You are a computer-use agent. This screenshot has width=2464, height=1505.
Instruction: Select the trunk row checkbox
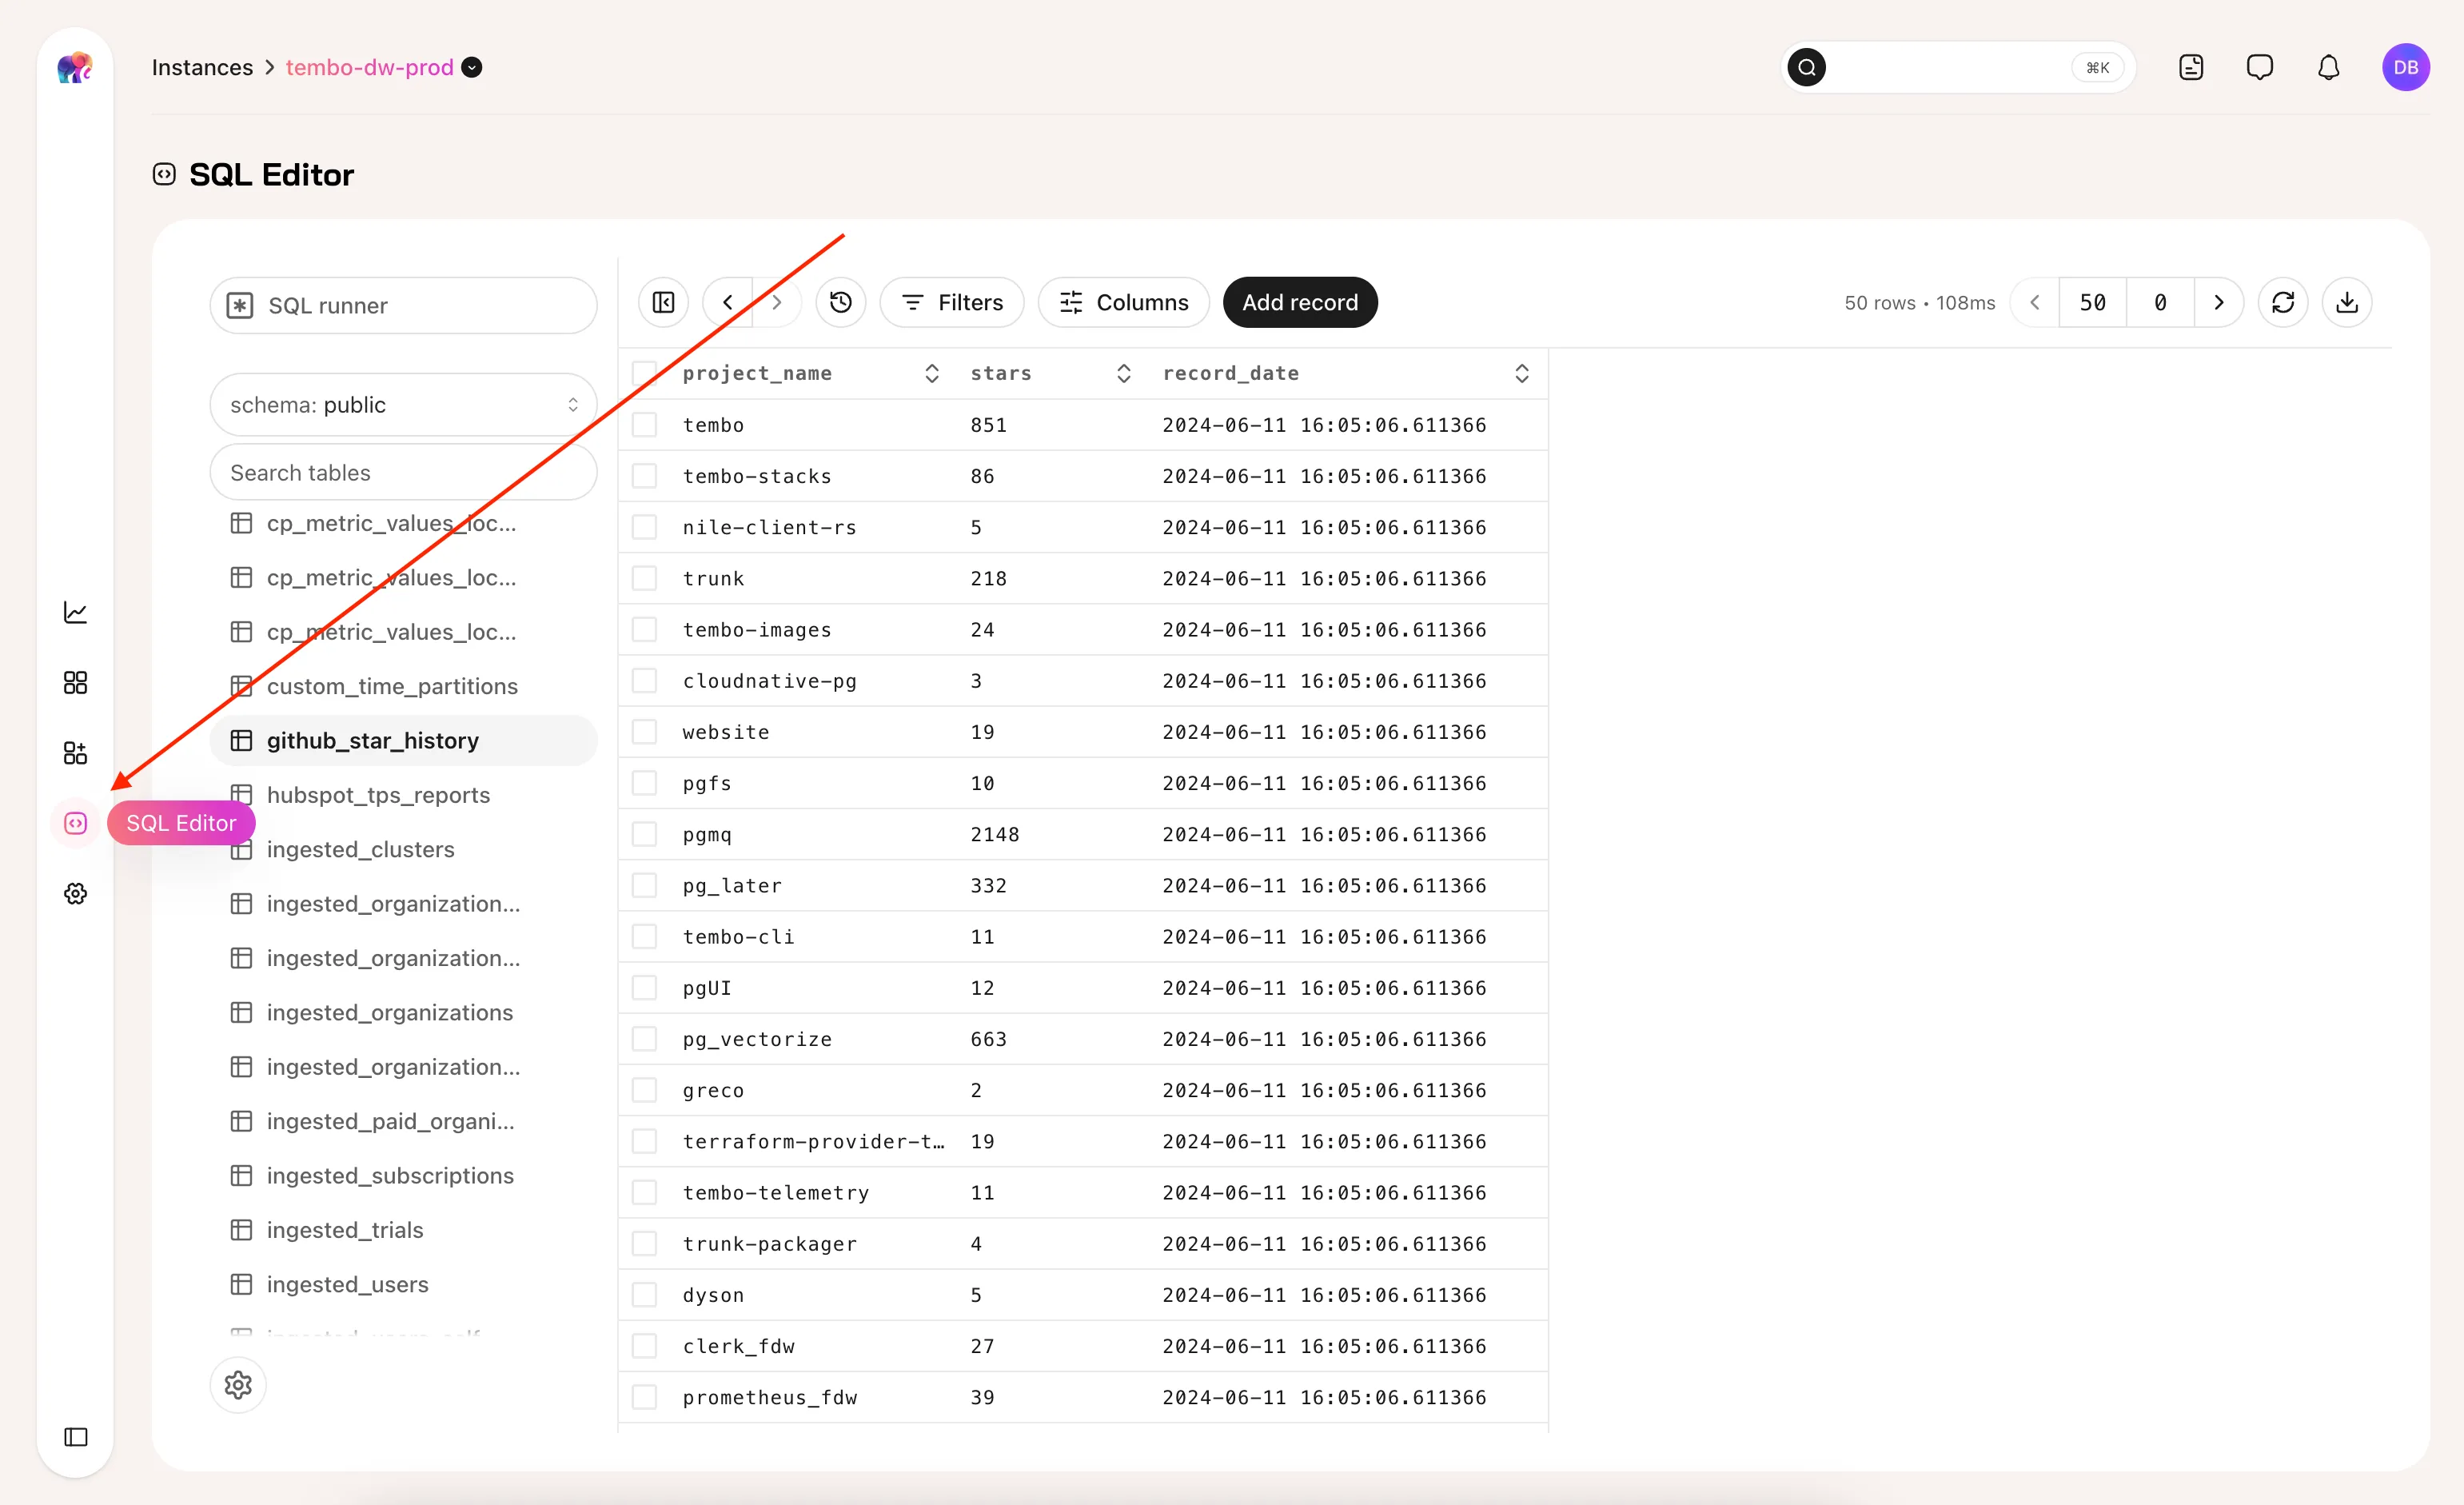[x=645, y=578]
